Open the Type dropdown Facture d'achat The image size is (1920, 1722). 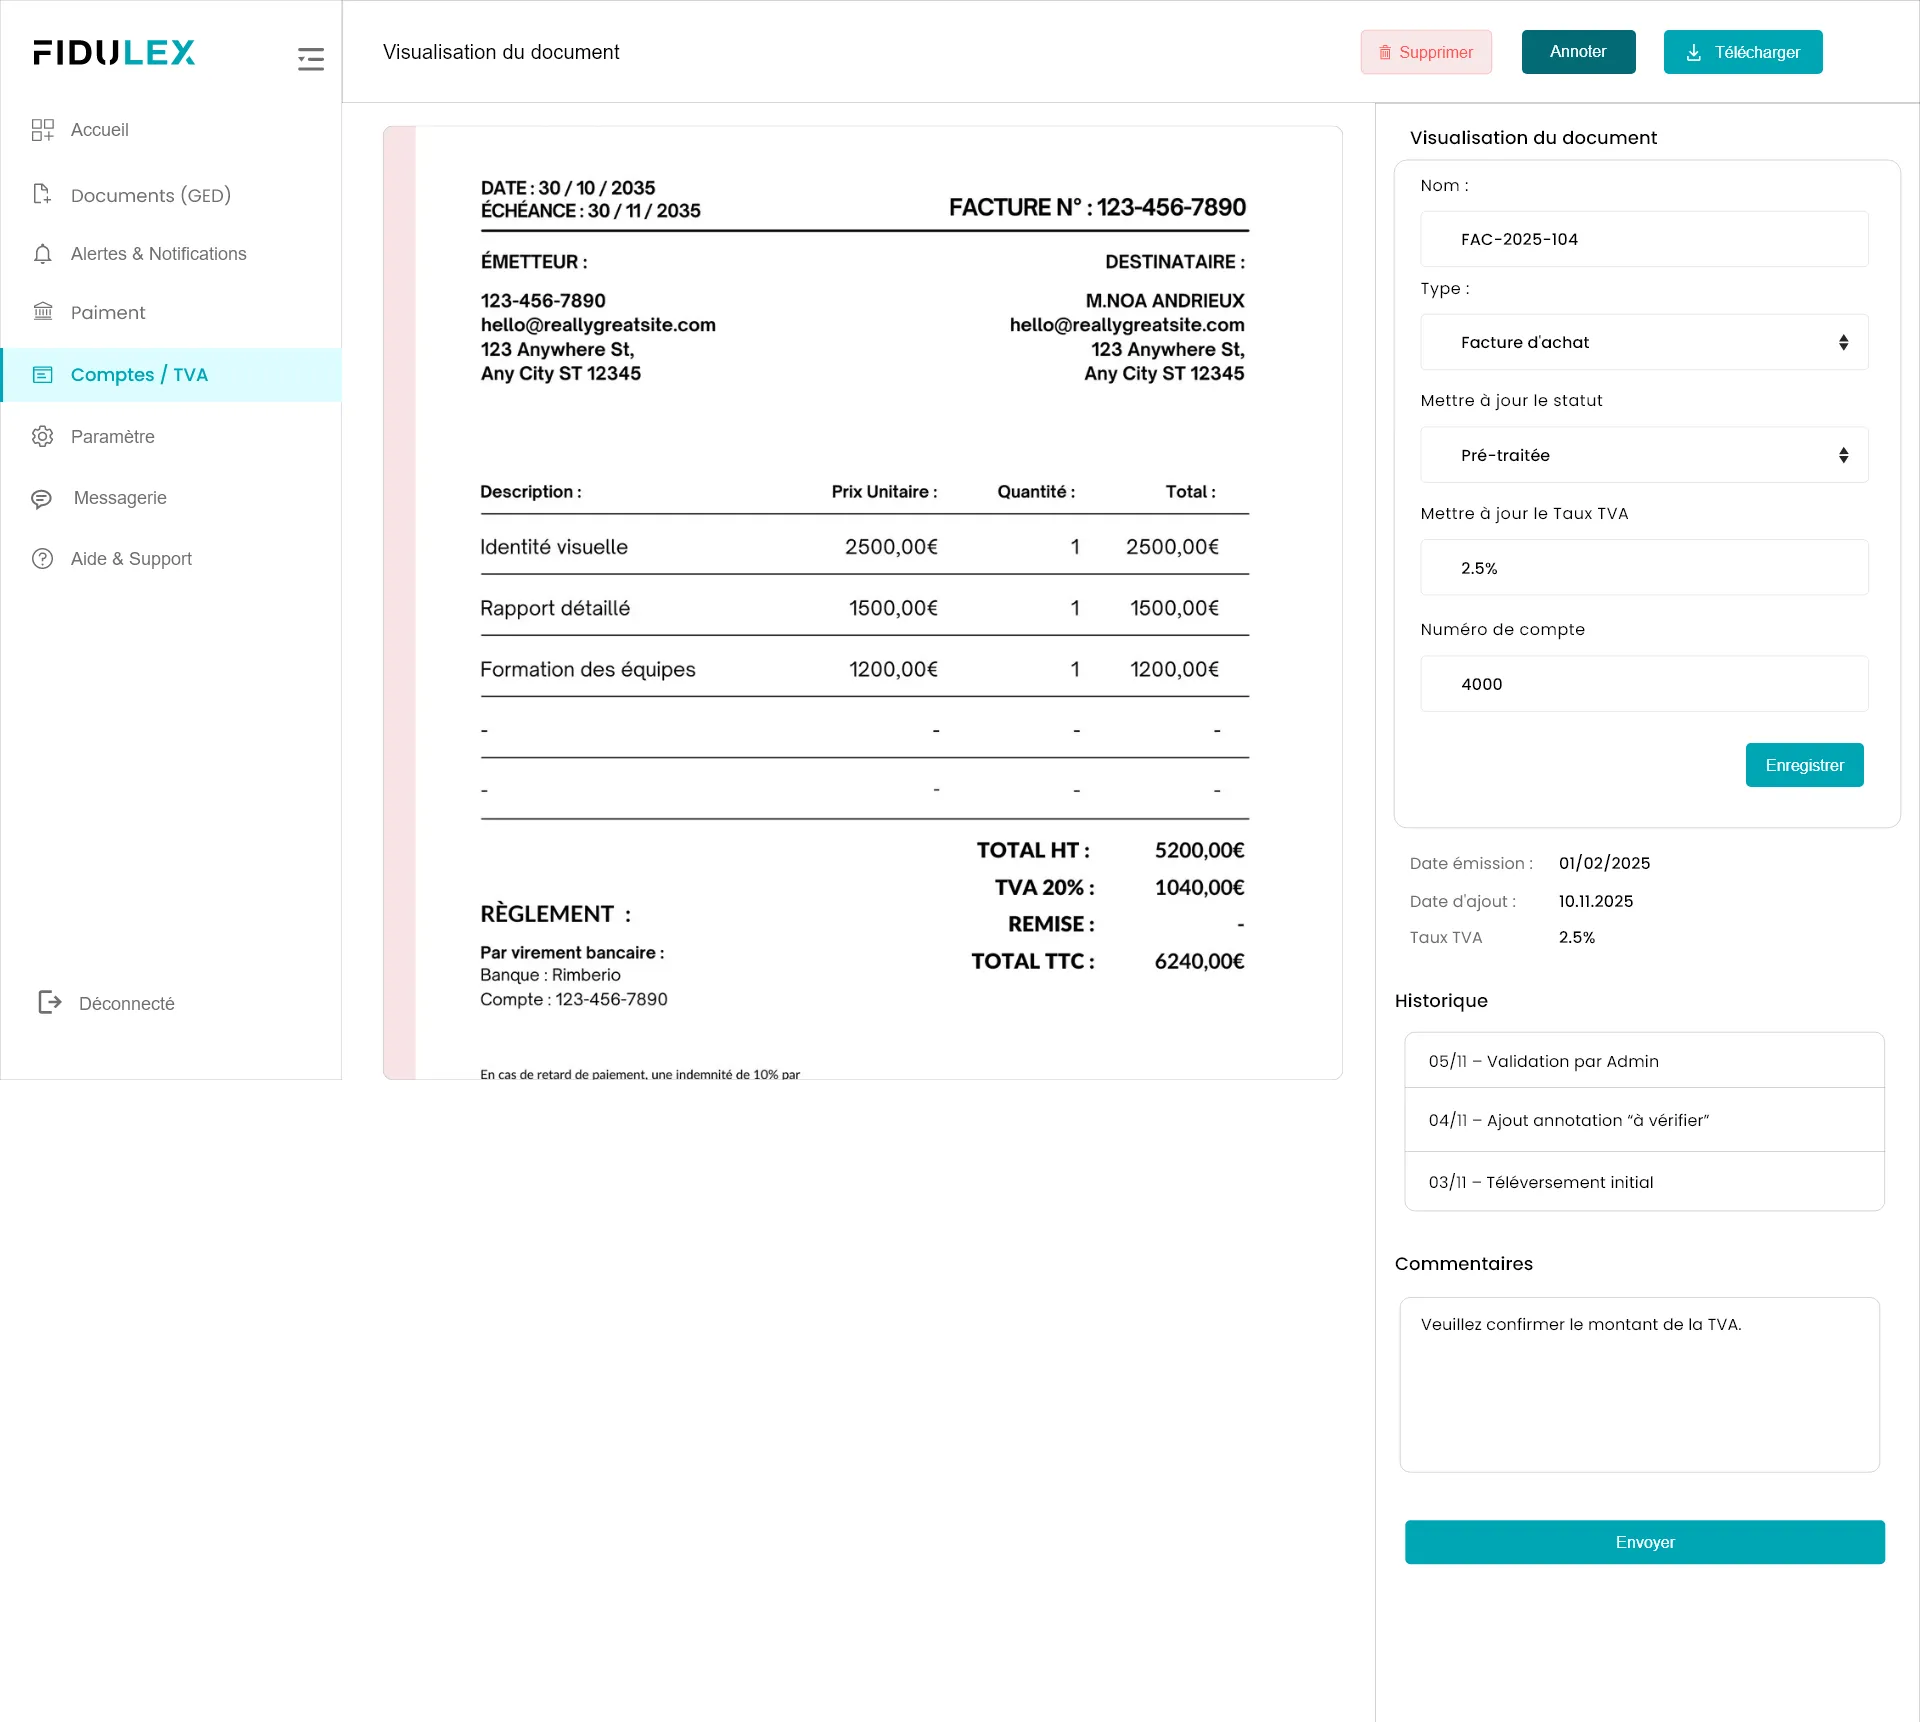tap(1643, 343)
